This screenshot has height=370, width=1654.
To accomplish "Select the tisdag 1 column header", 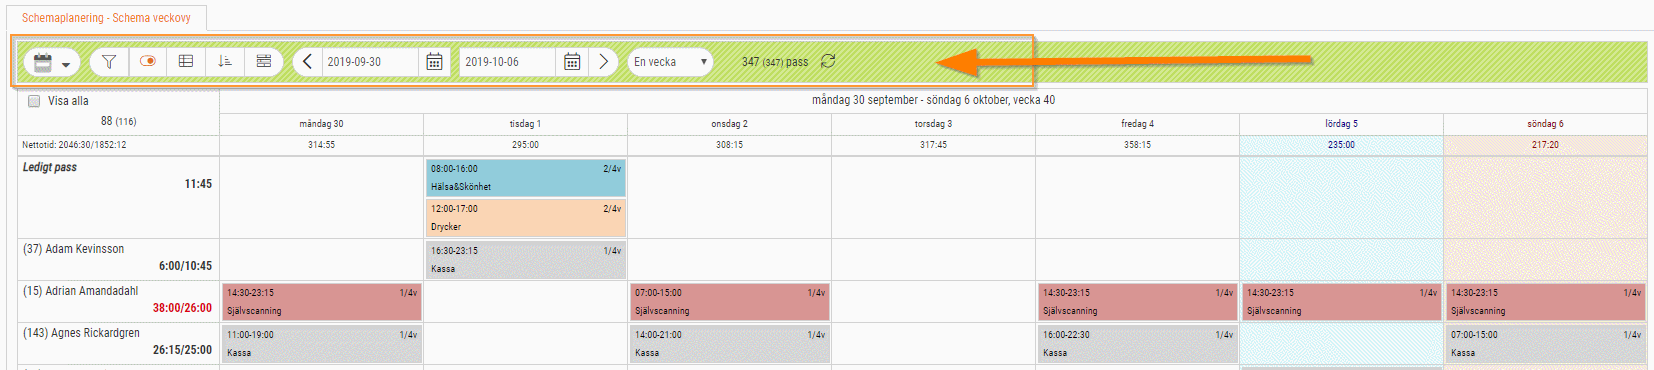I will [525, 124].
